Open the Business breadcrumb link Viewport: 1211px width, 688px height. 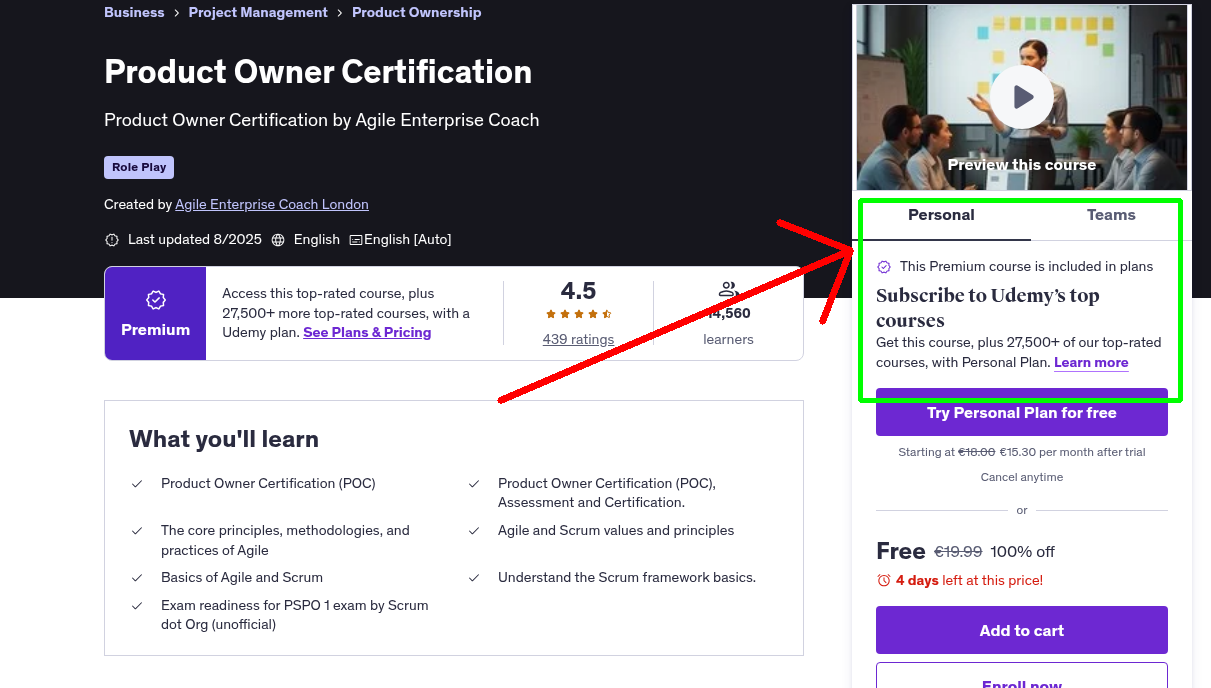(x=134, y=12)
